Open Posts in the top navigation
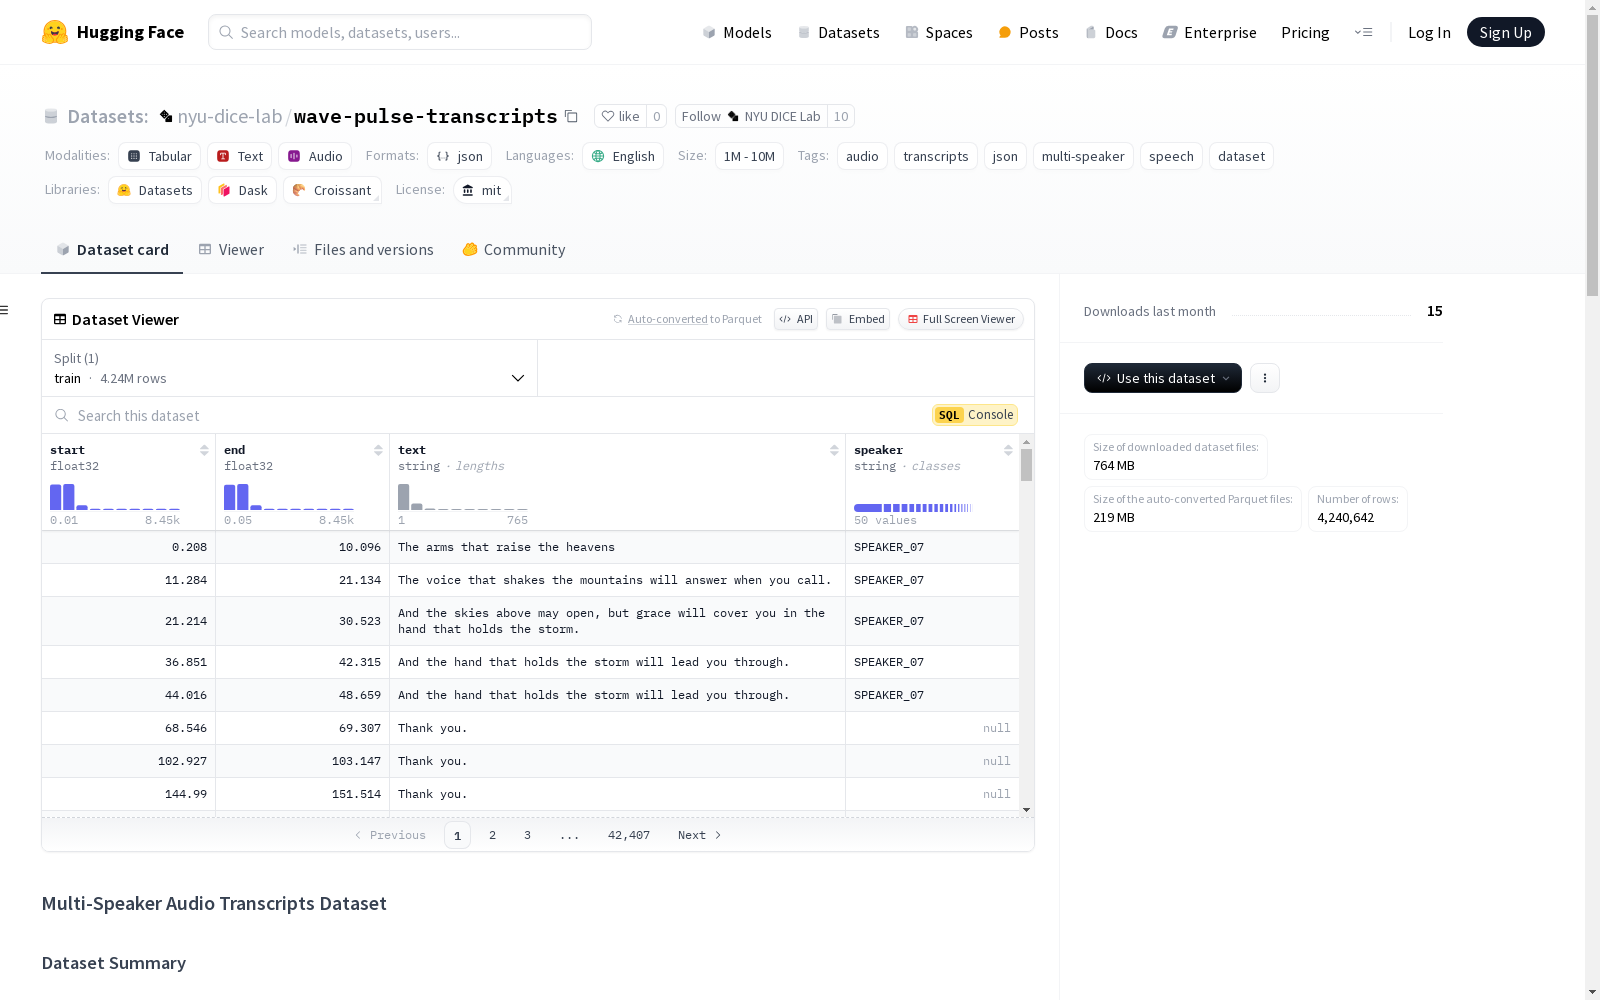Viewport: 1600px width, 1000px height. 1029,32
